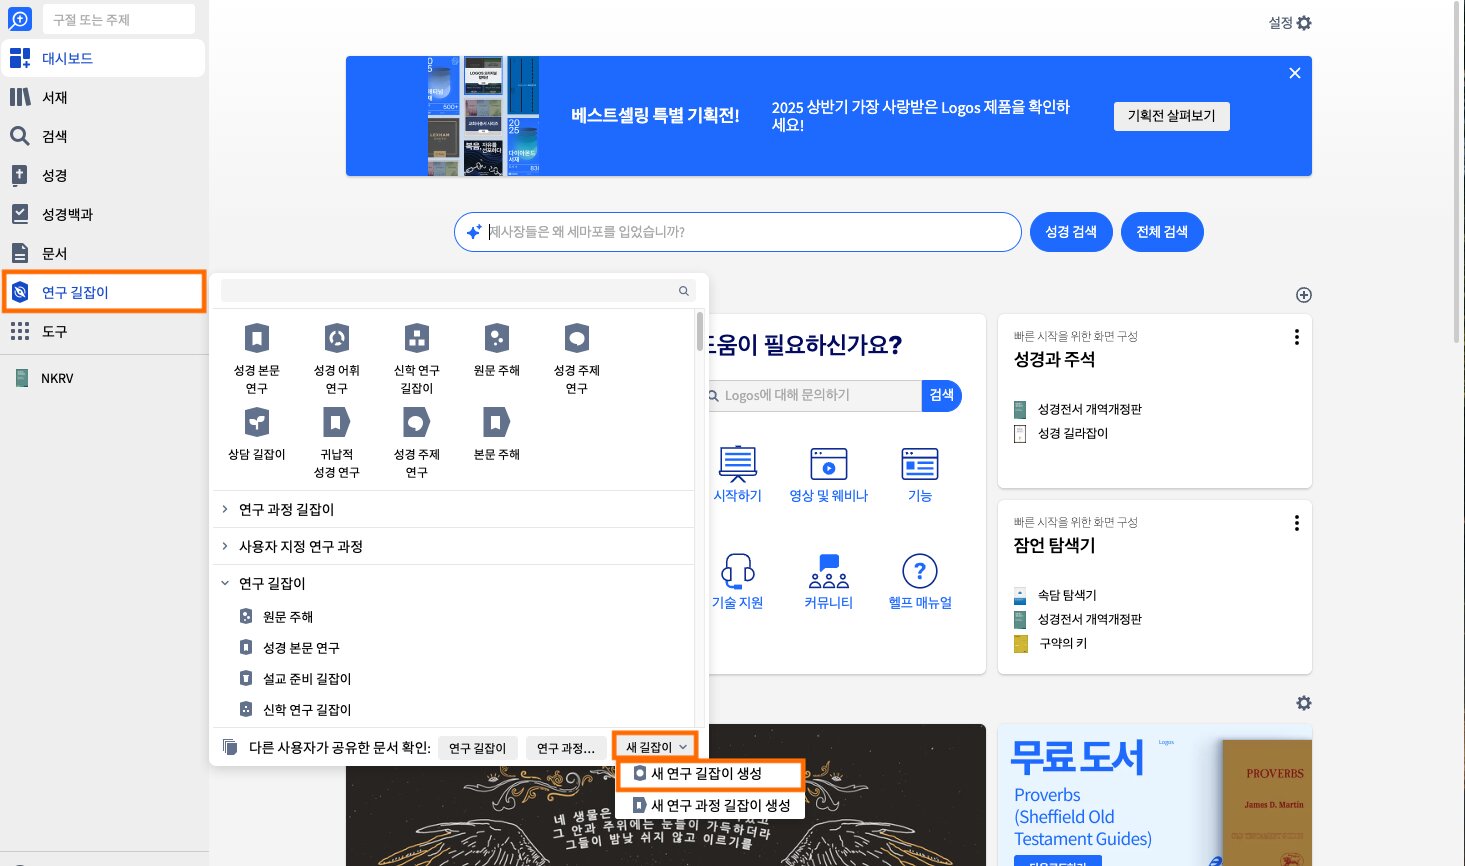
Task: Click the 전체 검색 button
Action: click(x=1162, y=232)
